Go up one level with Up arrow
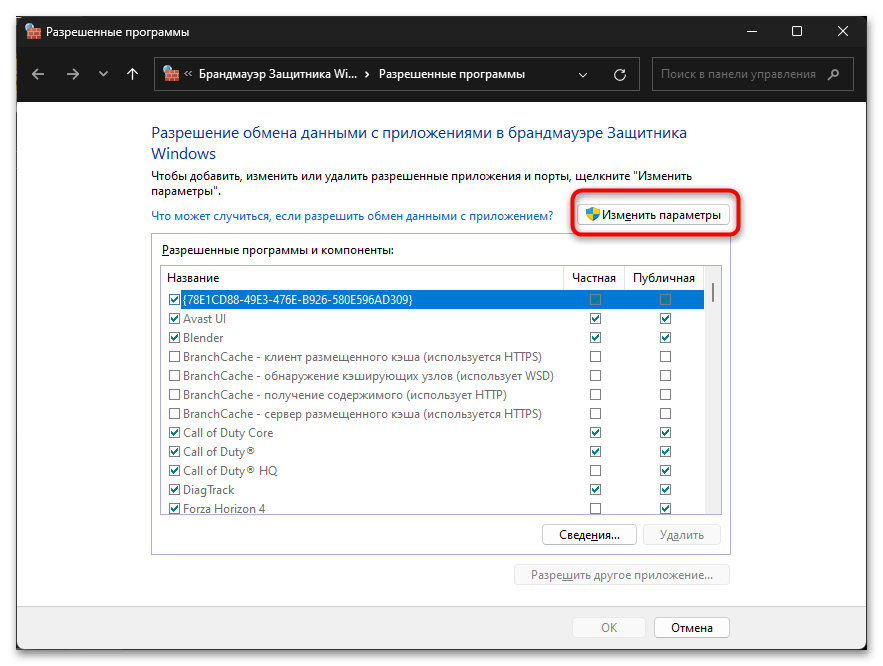The height and width of the screenshot is (666, 883). click(133, 75)
